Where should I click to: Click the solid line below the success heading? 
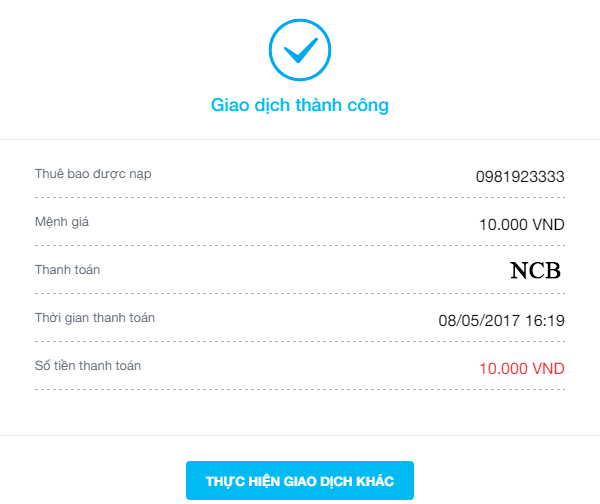pyautogui.click(x=300, y=139)
